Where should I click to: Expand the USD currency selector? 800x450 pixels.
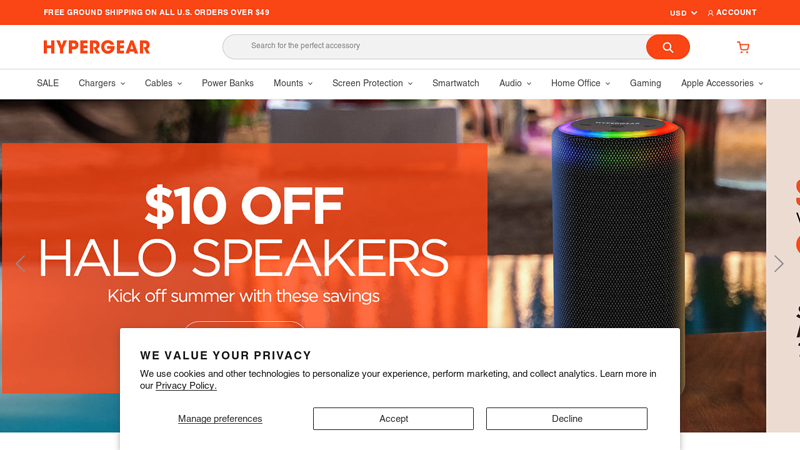[x=683, y=13]
